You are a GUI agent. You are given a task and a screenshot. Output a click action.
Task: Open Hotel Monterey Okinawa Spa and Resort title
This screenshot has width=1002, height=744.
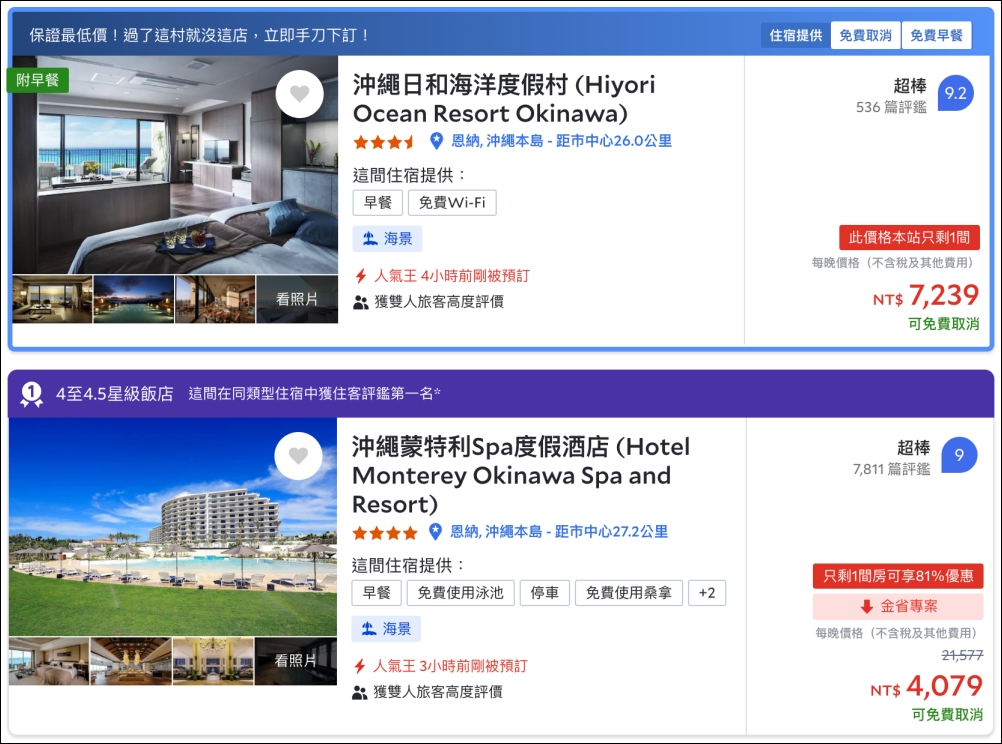click(521, 475)
